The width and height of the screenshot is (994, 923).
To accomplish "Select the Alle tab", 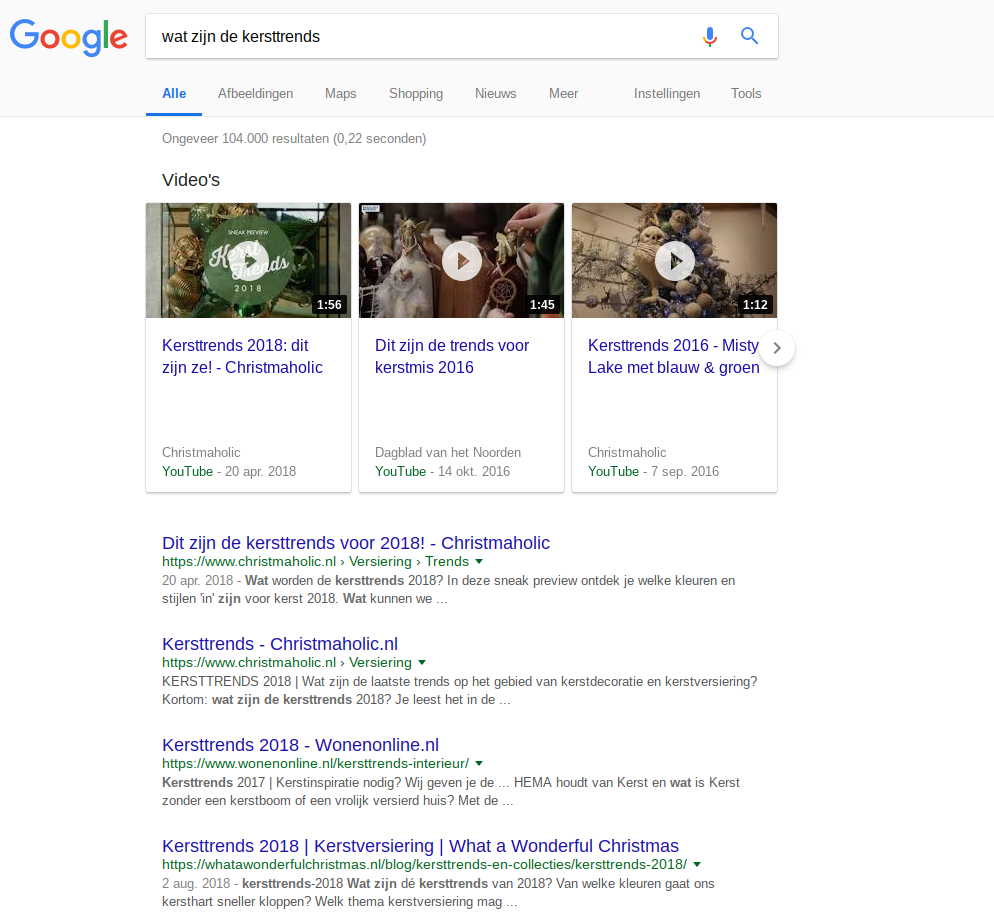I will pyautogui.click(x=174, y=94).
